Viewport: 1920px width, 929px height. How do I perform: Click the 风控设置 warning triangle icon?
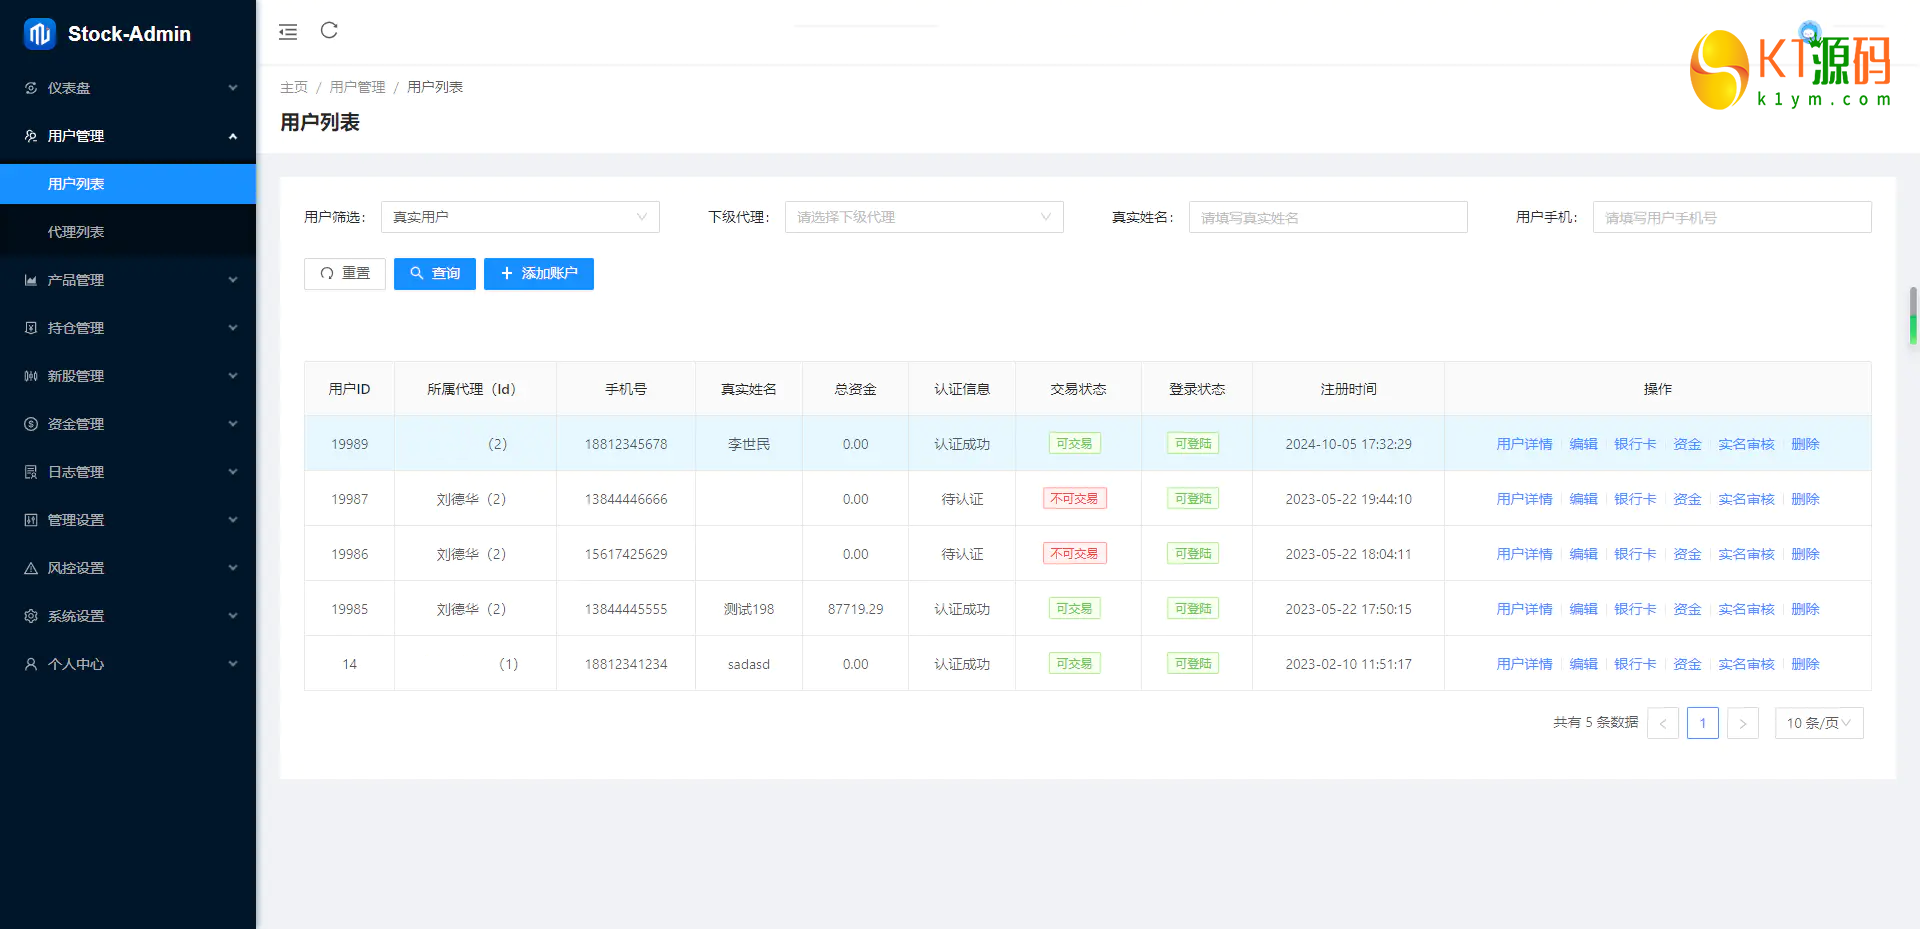click(31, 568)
